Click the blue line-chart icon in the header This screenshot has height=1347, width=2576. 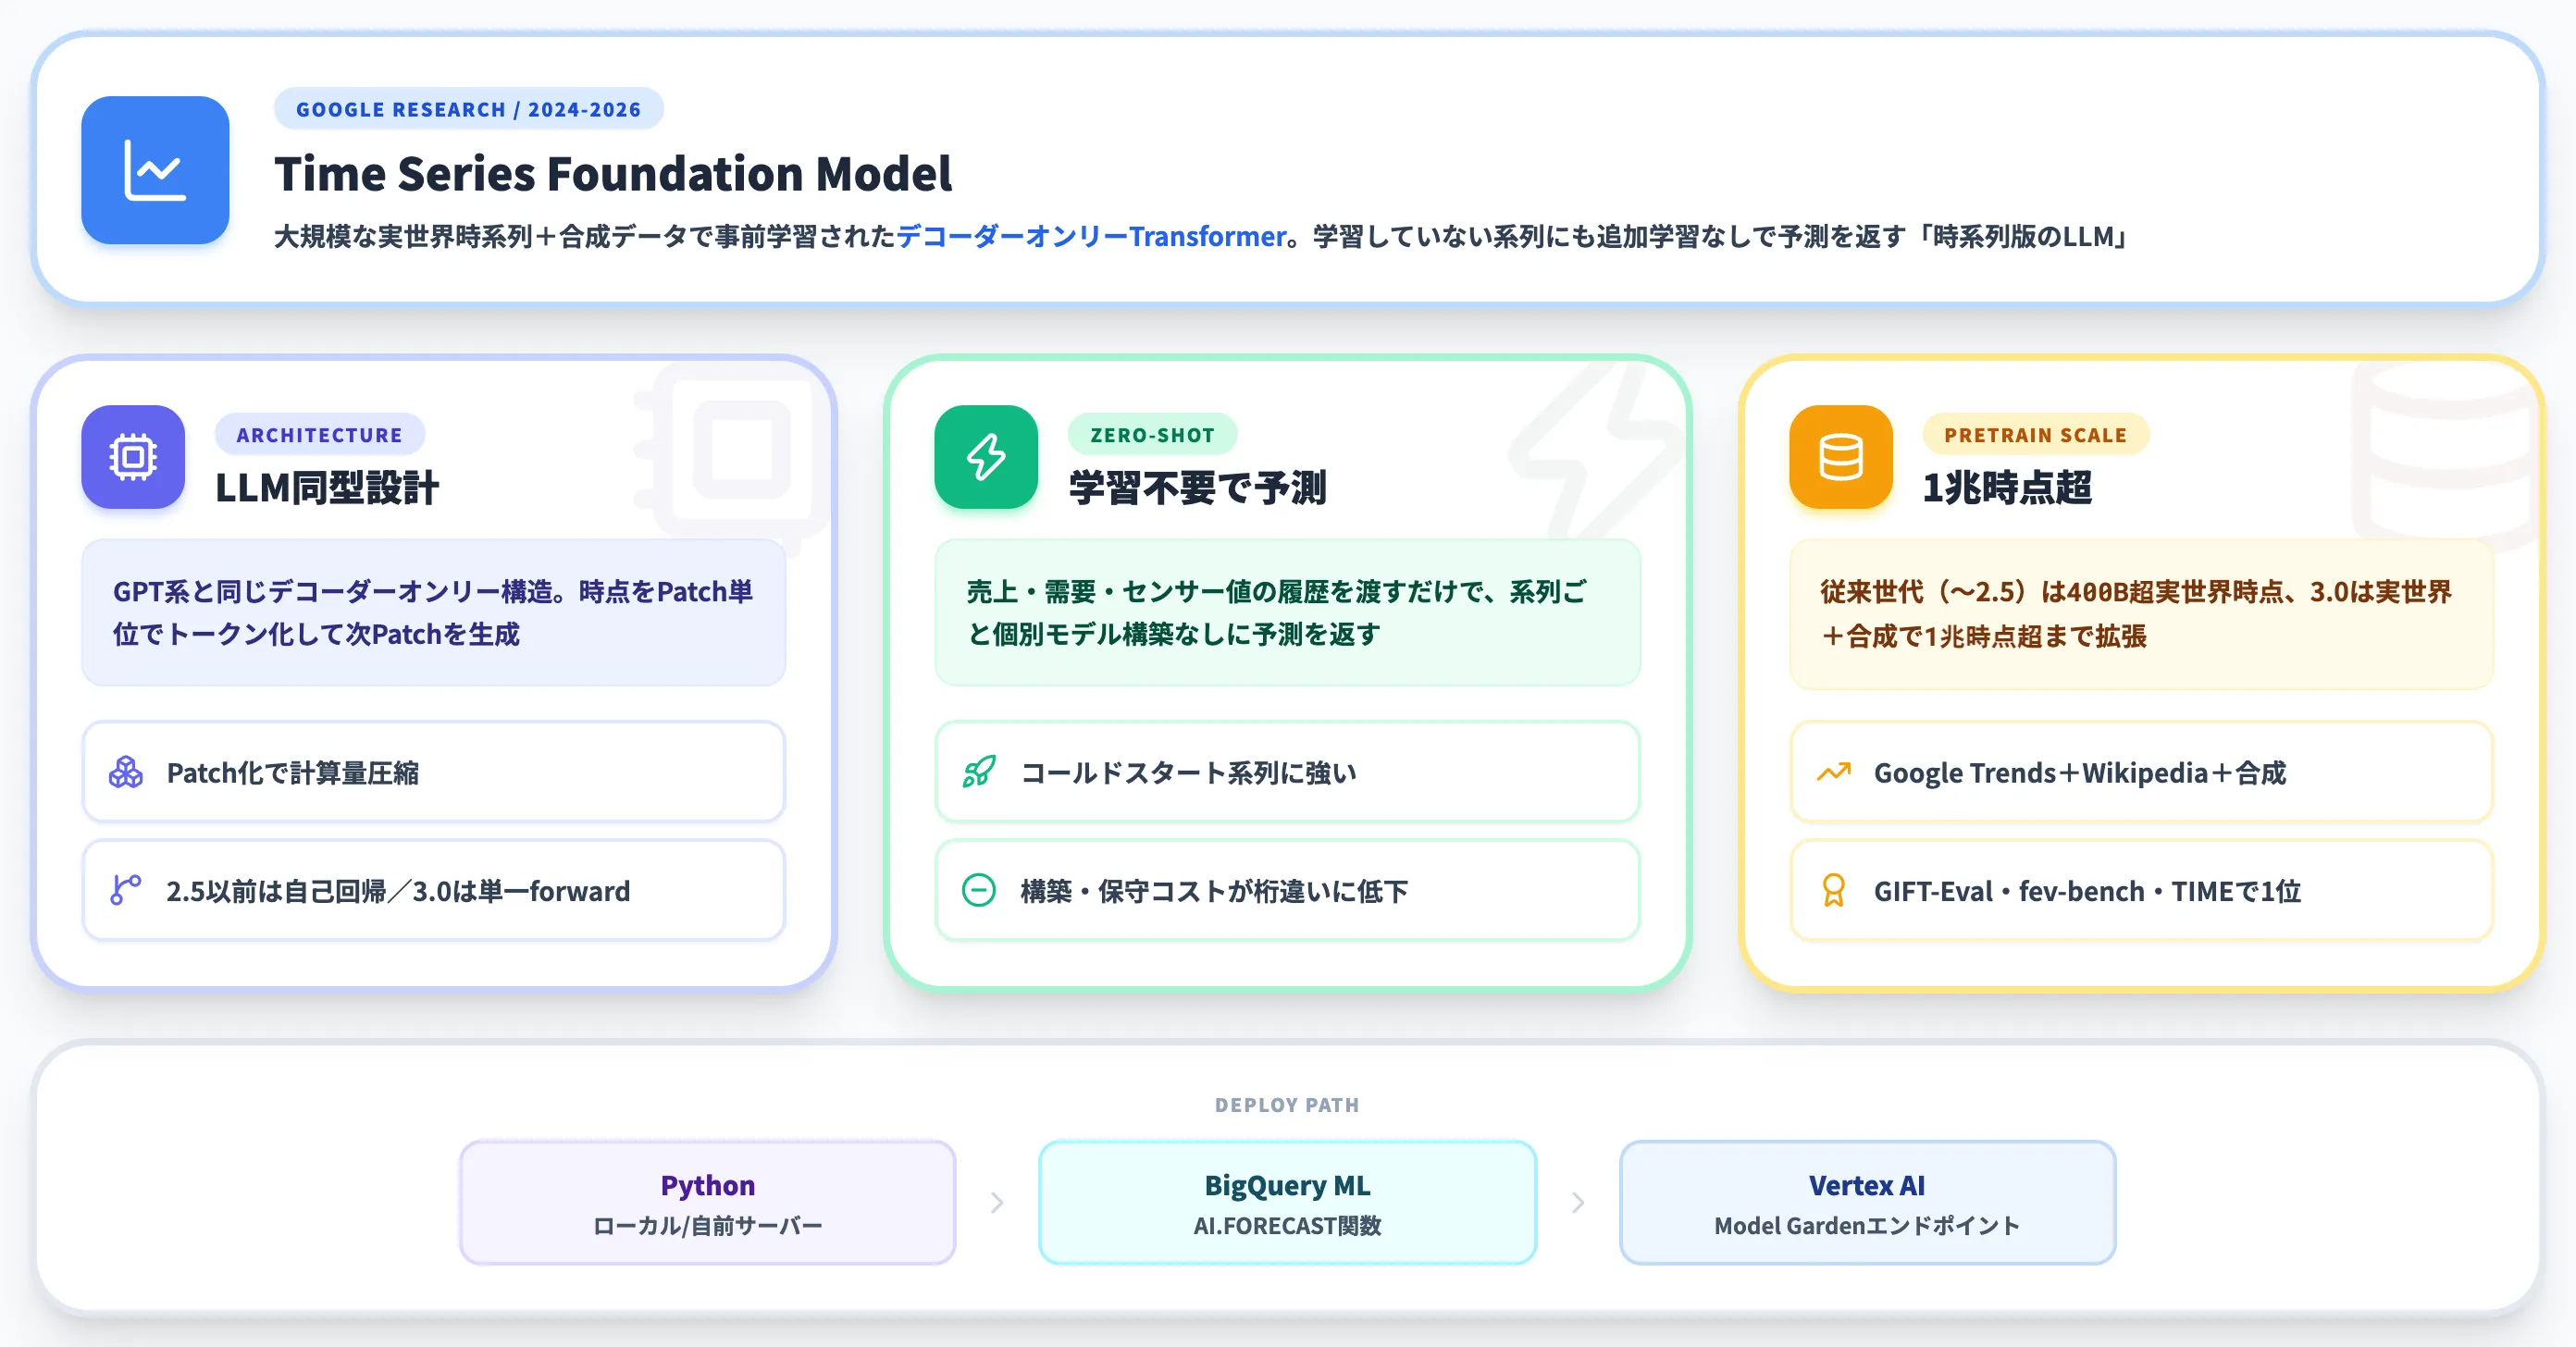(155, 170)
